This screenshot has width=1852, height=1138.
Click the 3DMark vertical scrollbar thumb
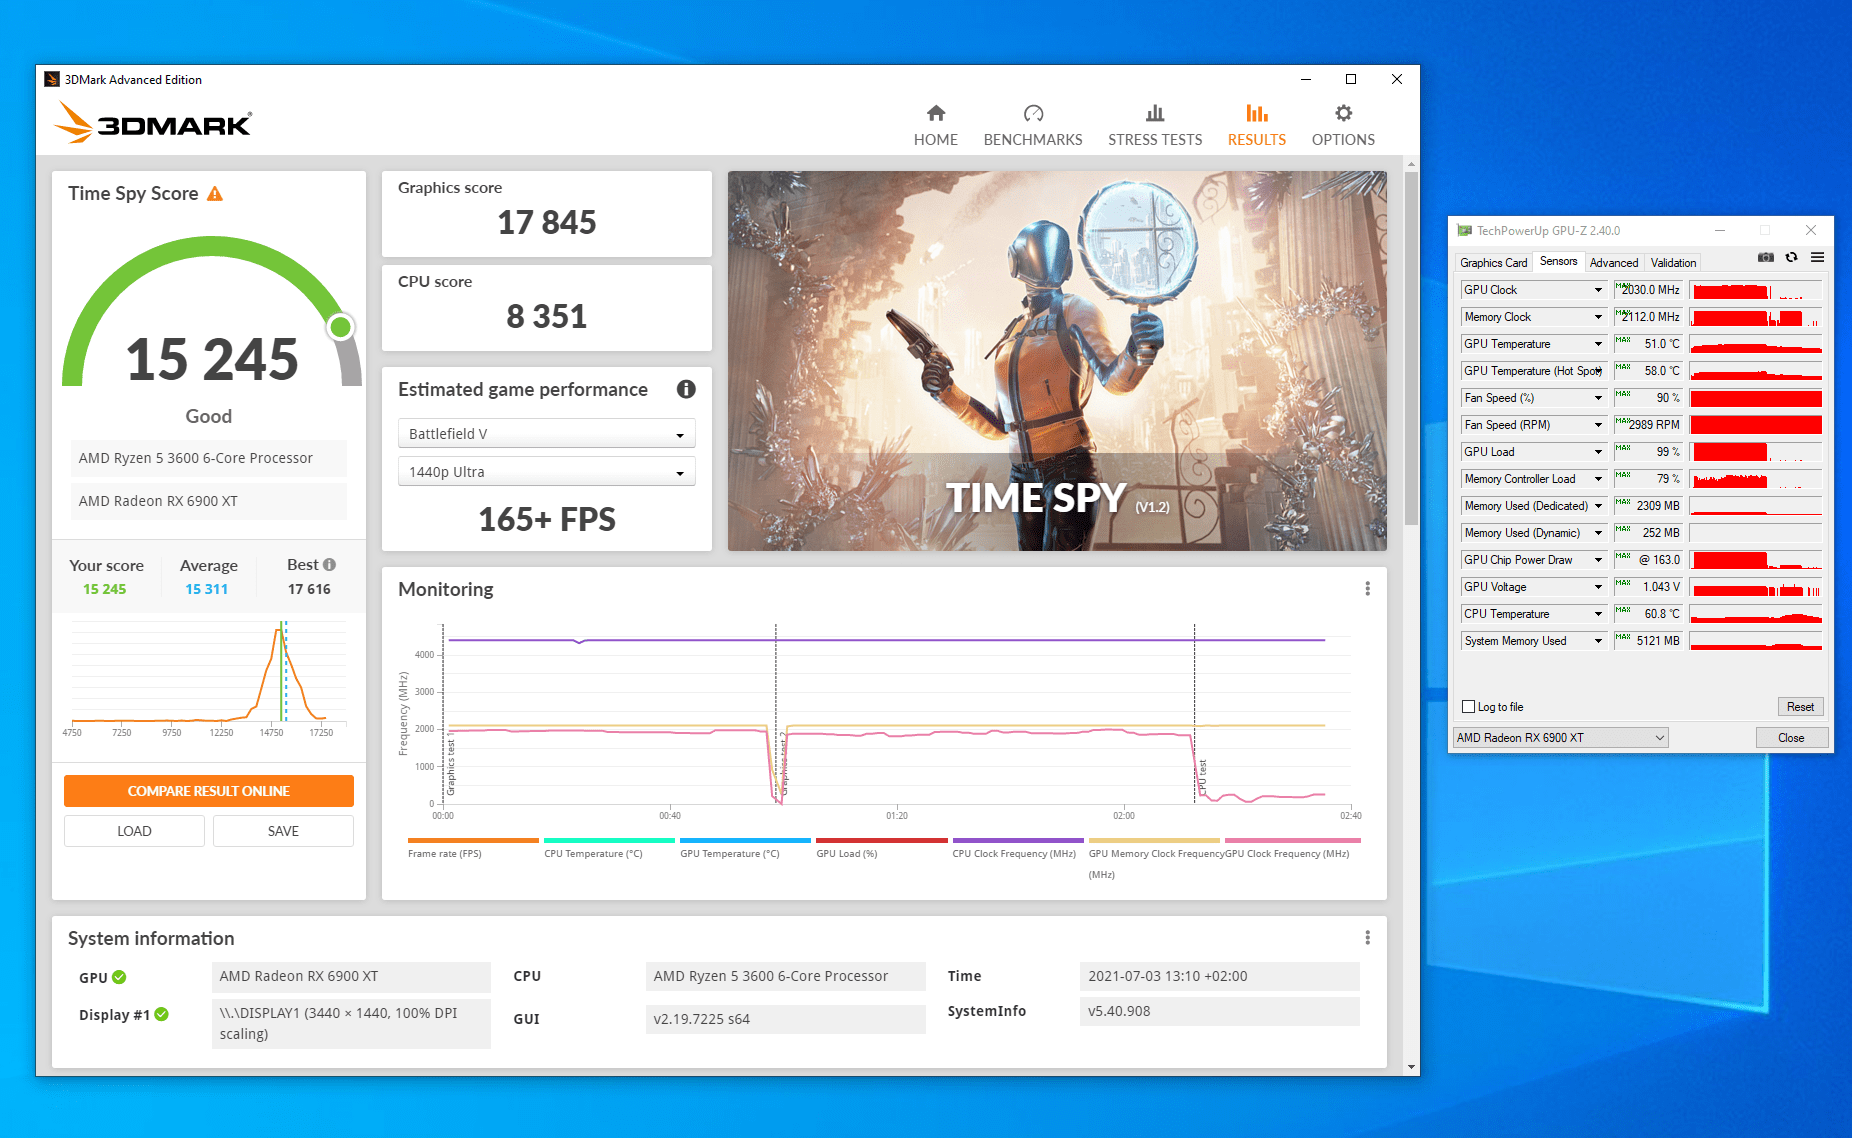pos(1411,347)
